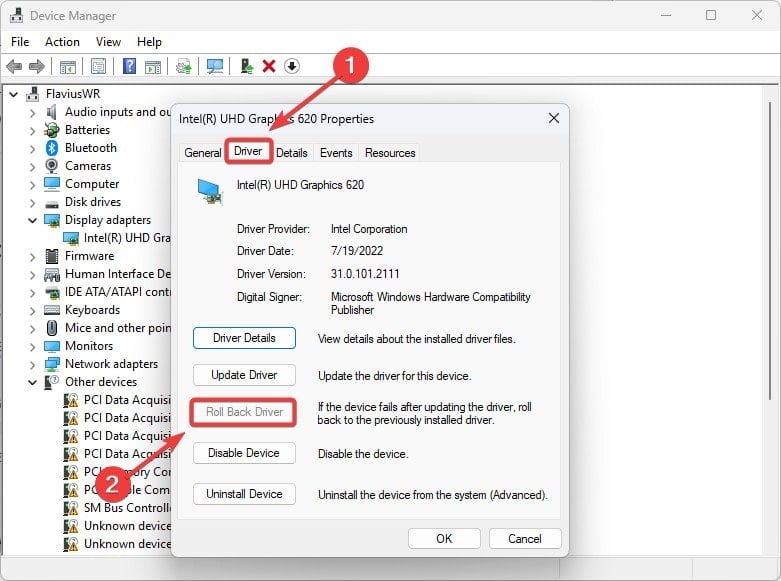Click Scan for hardware changes monitor icon
781x581 pixels.
(215, 66)
